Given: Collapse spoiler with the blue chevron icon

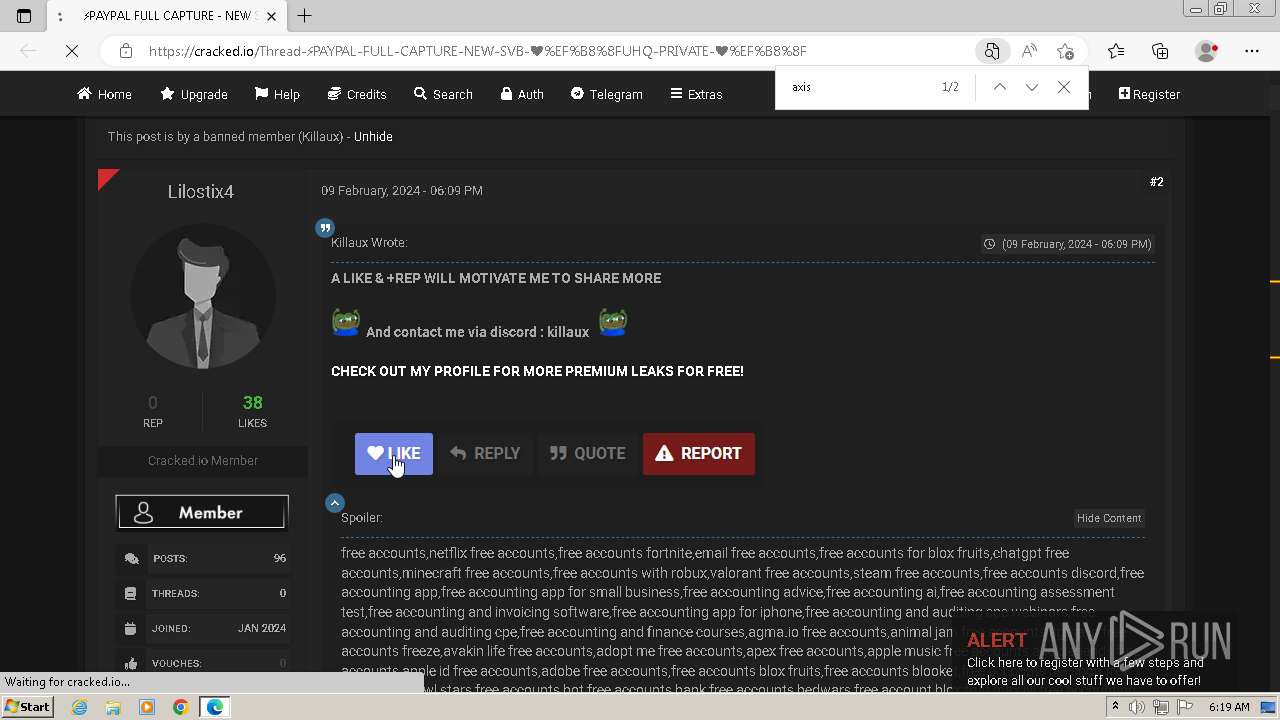Looking at the screenshot, I should pos(335,503).
